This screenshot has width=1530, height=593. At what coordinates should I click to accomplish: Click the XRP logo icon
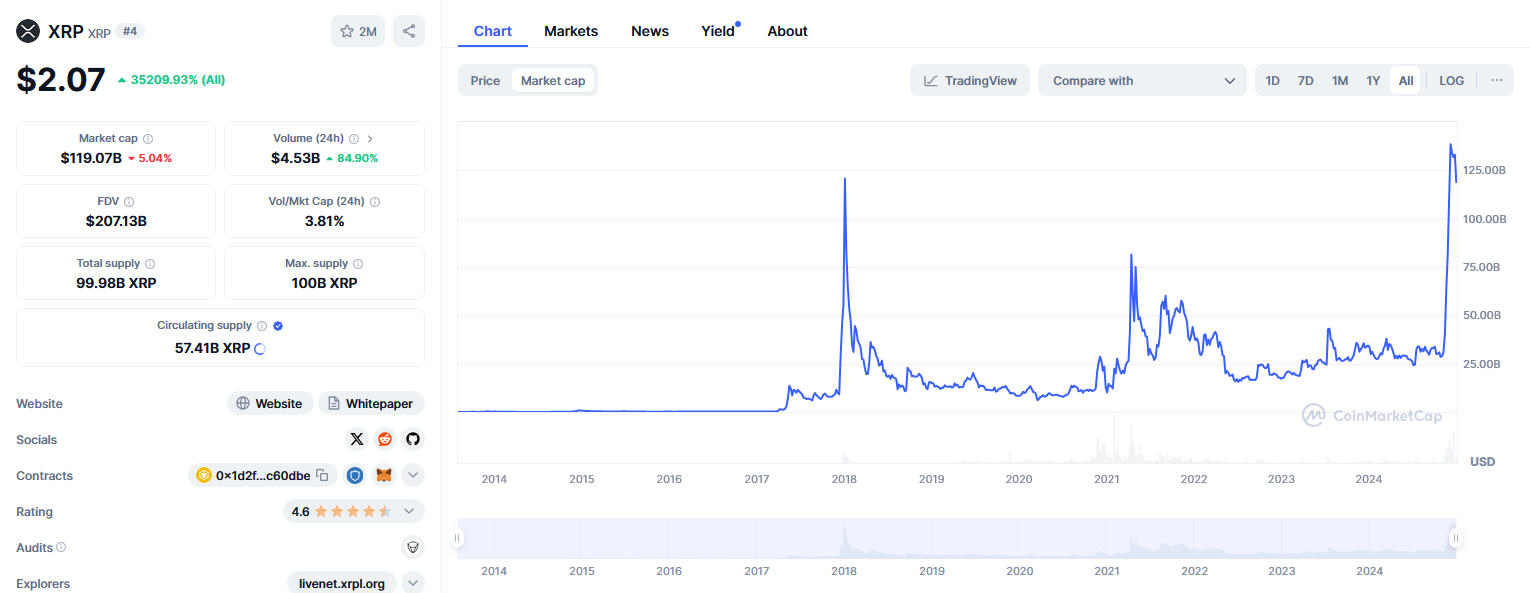point(27,31)
